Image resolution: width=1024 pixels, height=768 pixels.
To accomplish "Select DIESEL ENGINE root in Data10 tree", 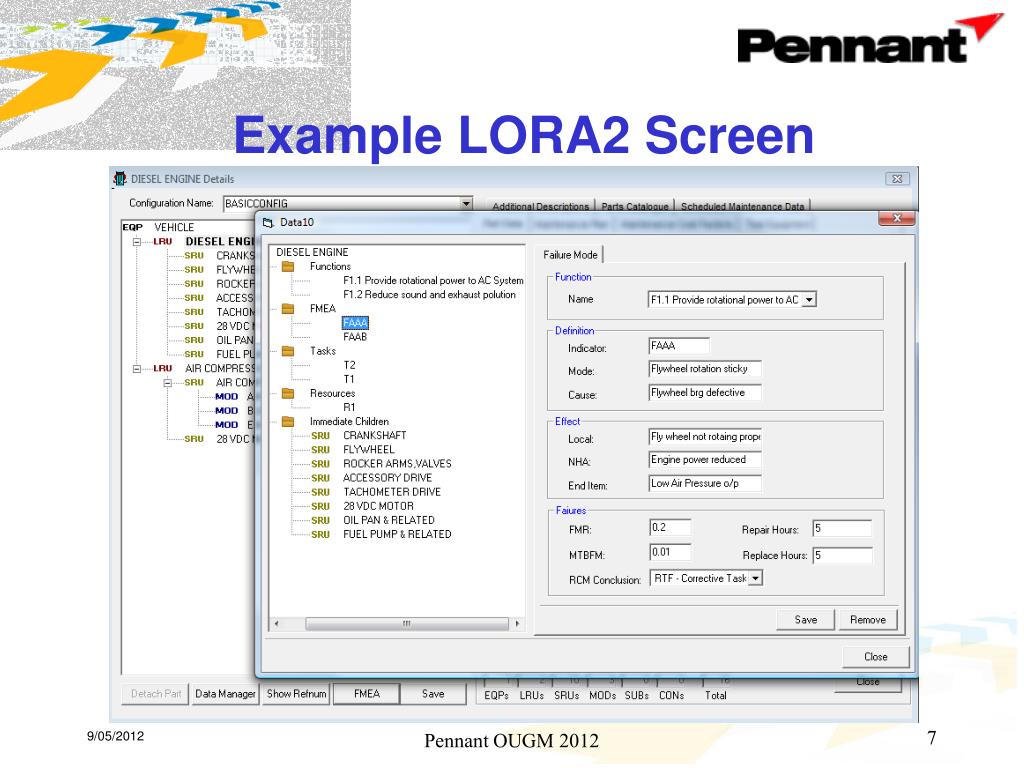I will coord(312,252).
